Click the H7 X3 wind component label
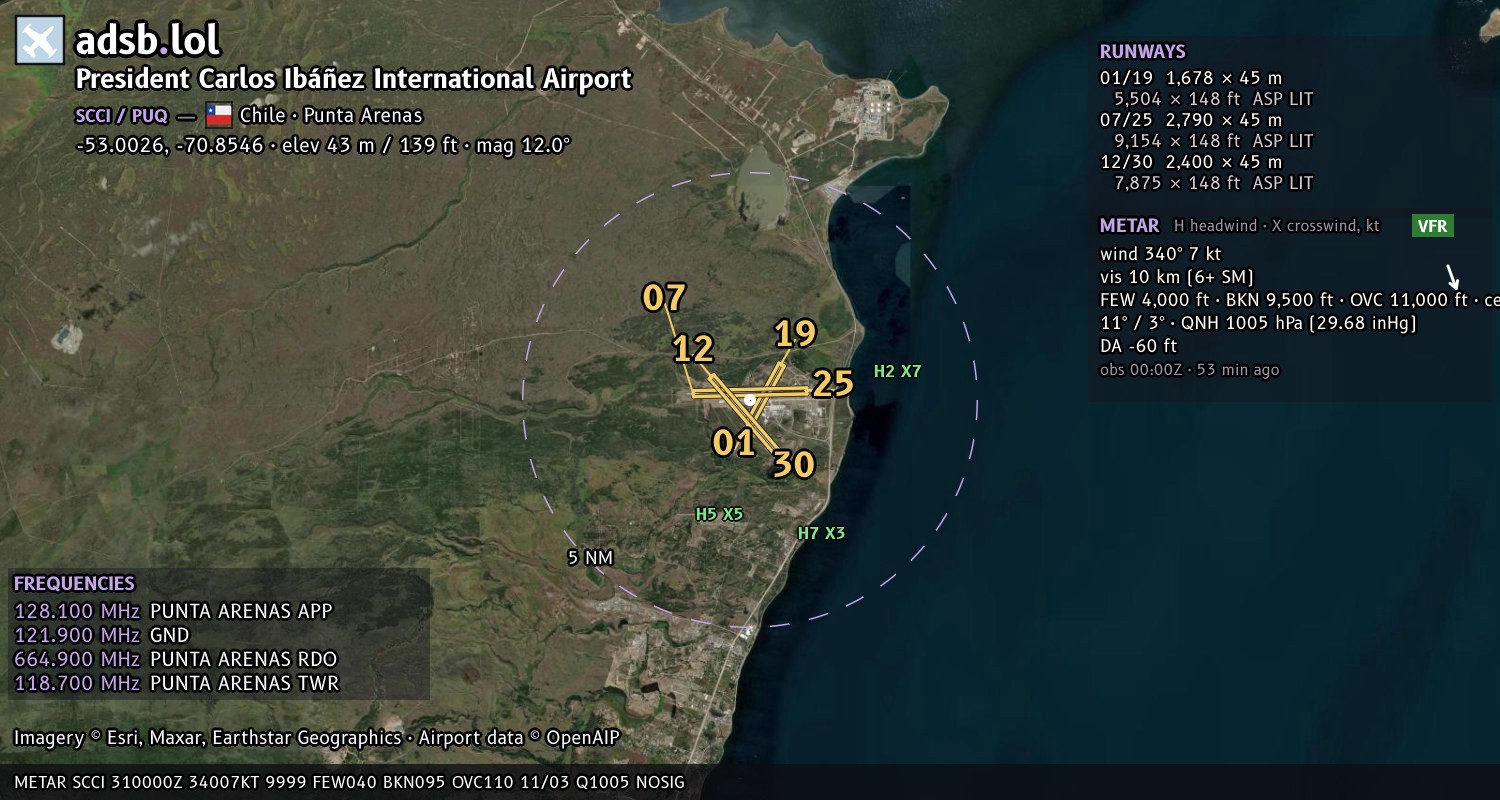This screenshot has height=800, width=1500. tap(821, 533)
